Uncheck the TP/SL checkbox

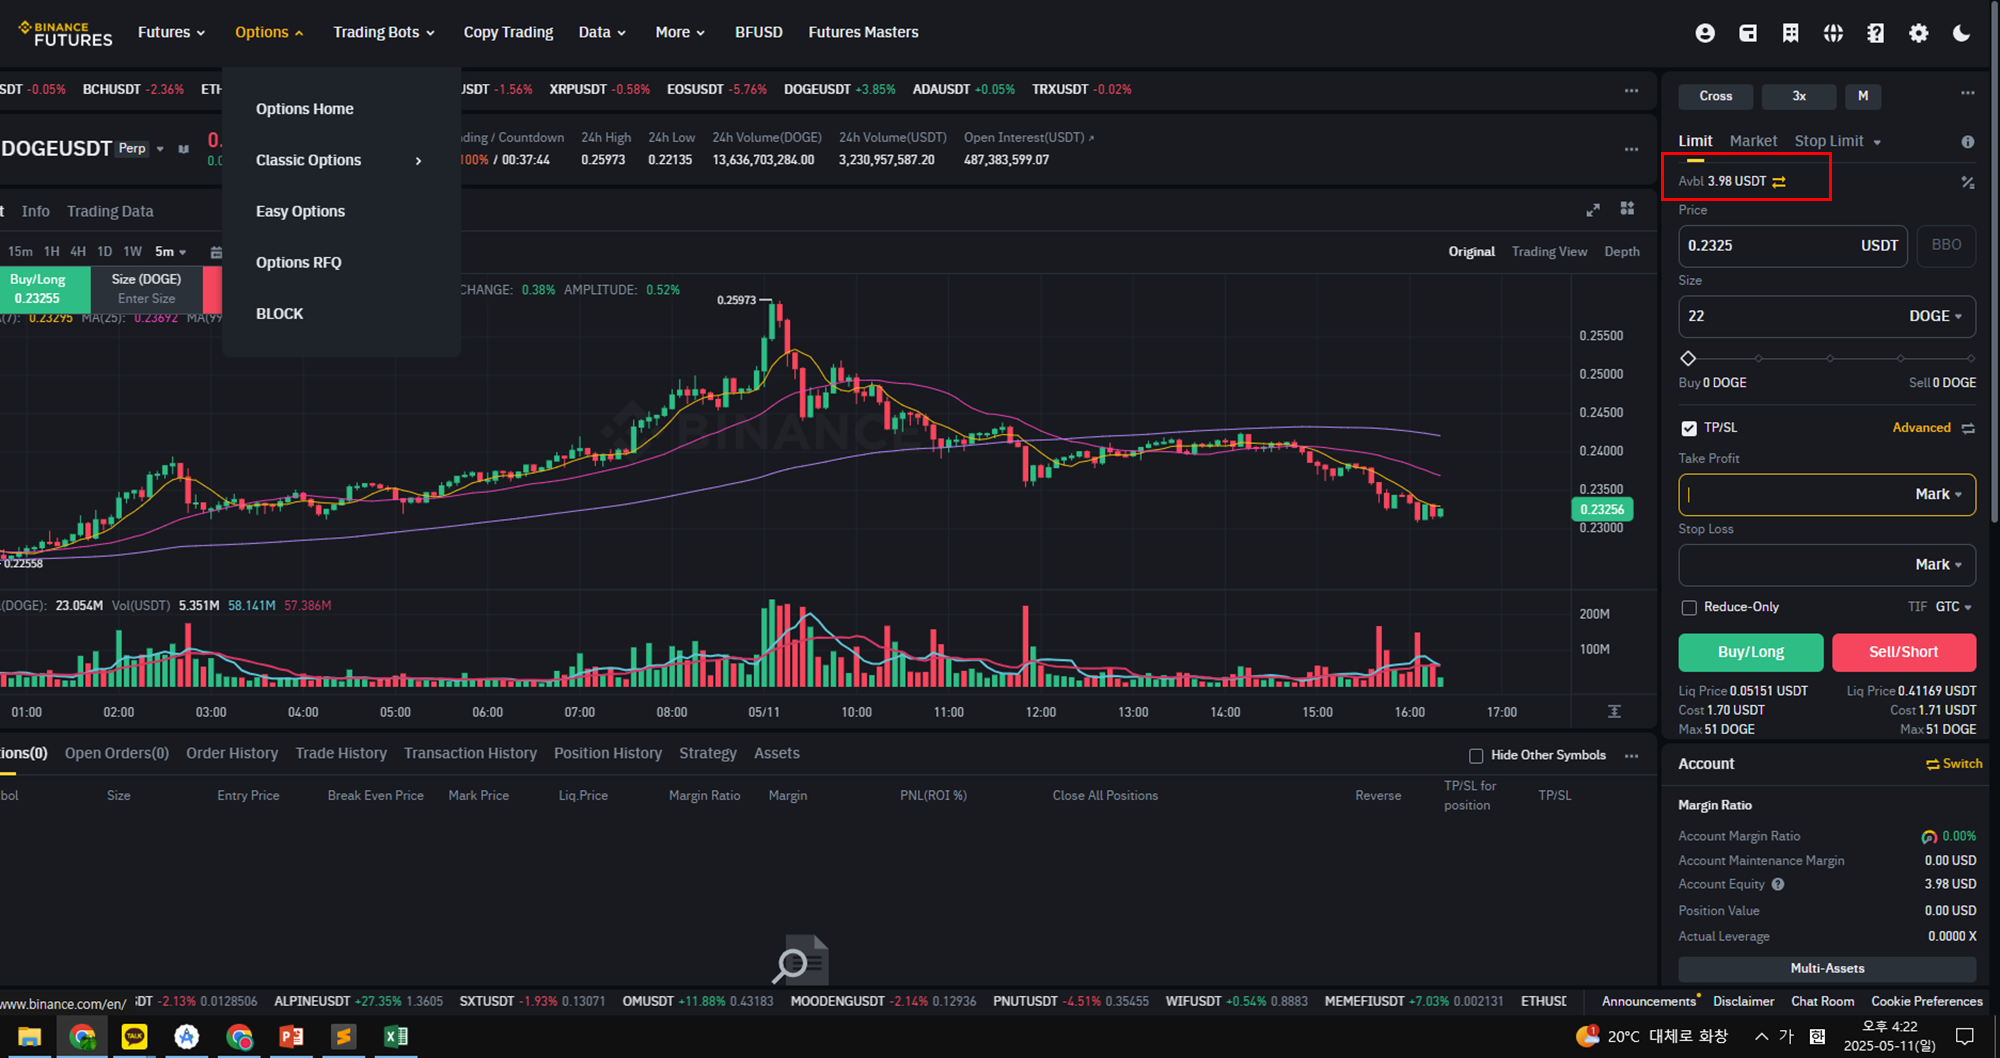coord(1689,428)
